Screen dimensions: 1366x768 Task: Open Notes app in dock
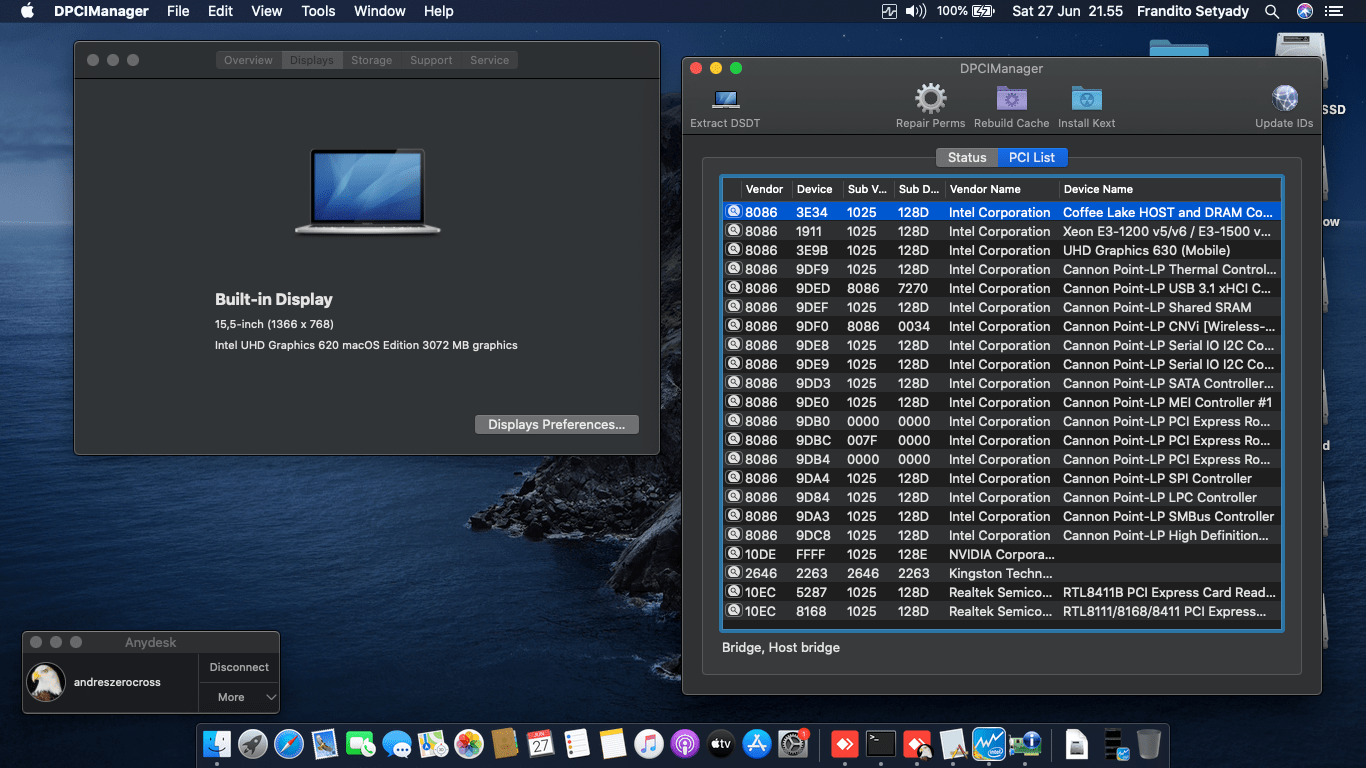(x=613, y=744)
